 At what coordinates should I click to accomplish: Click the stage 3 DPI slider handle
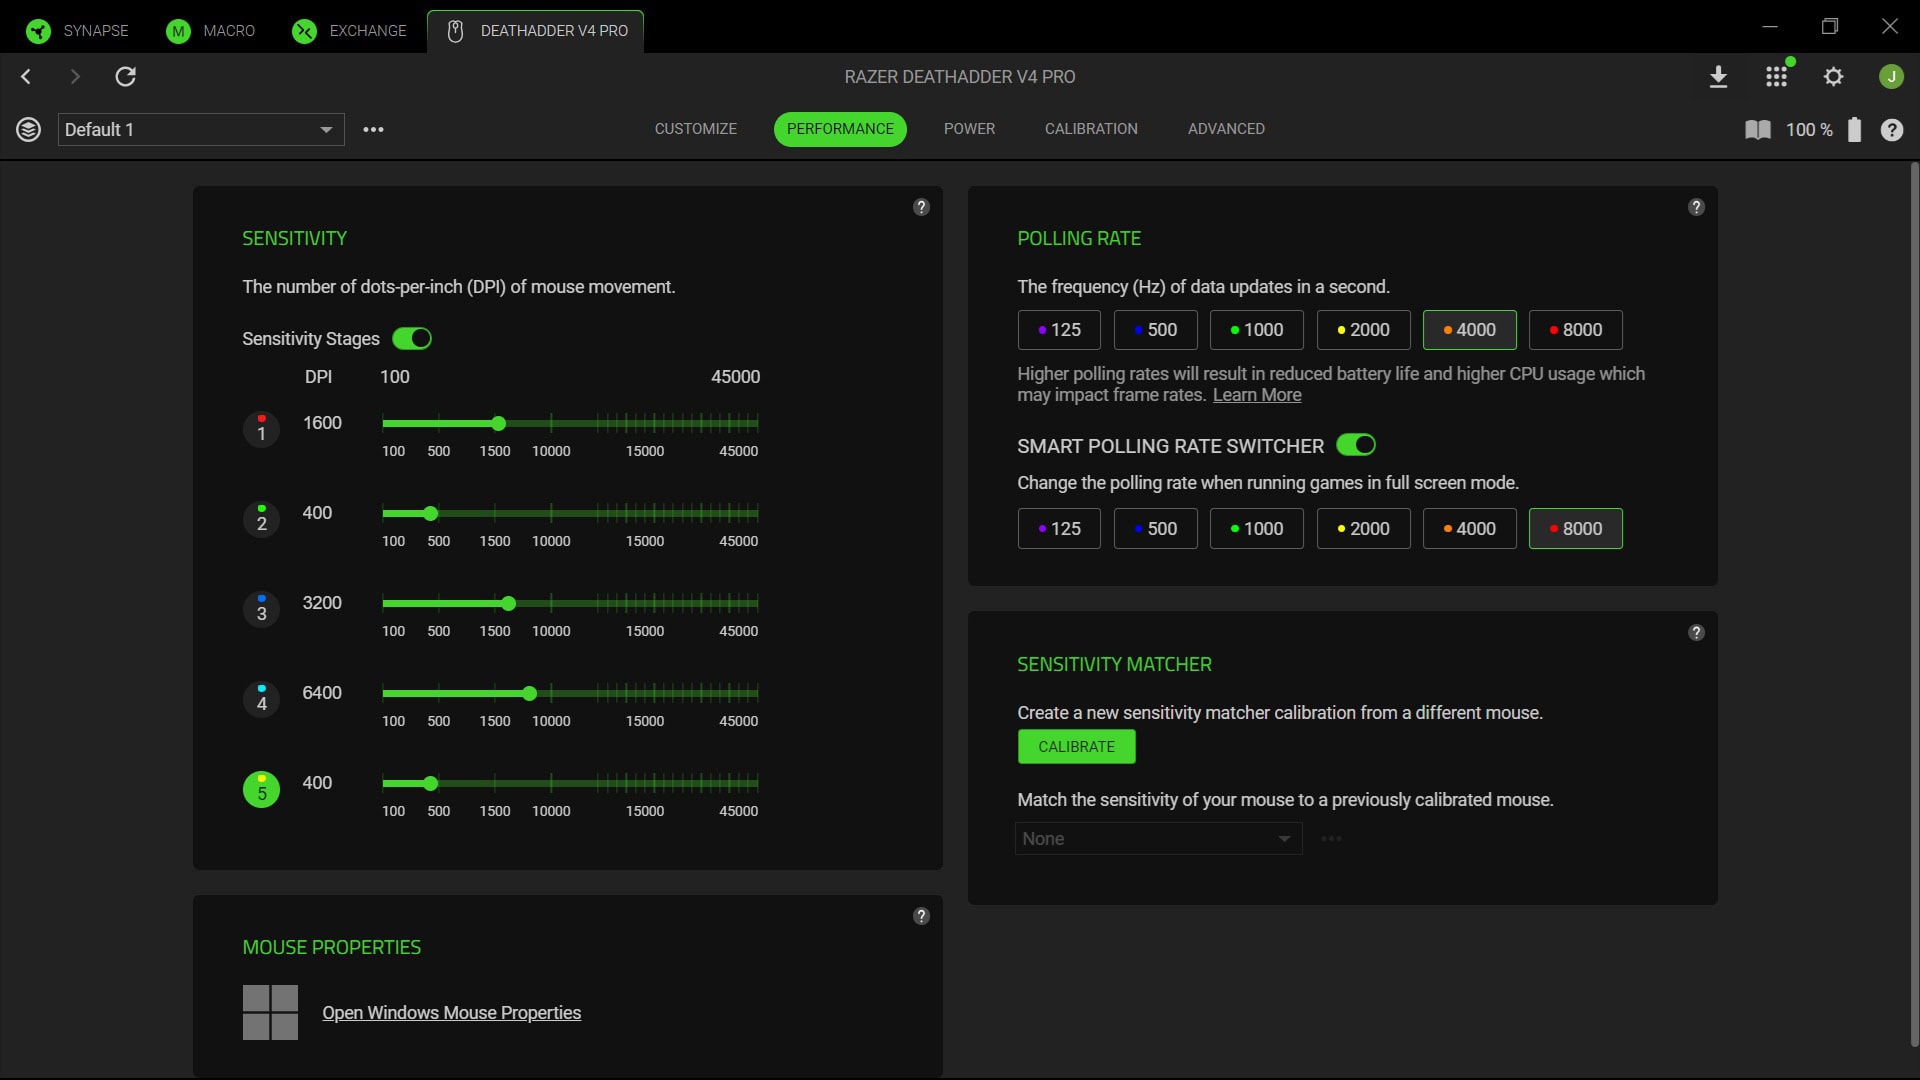point(508,604)
